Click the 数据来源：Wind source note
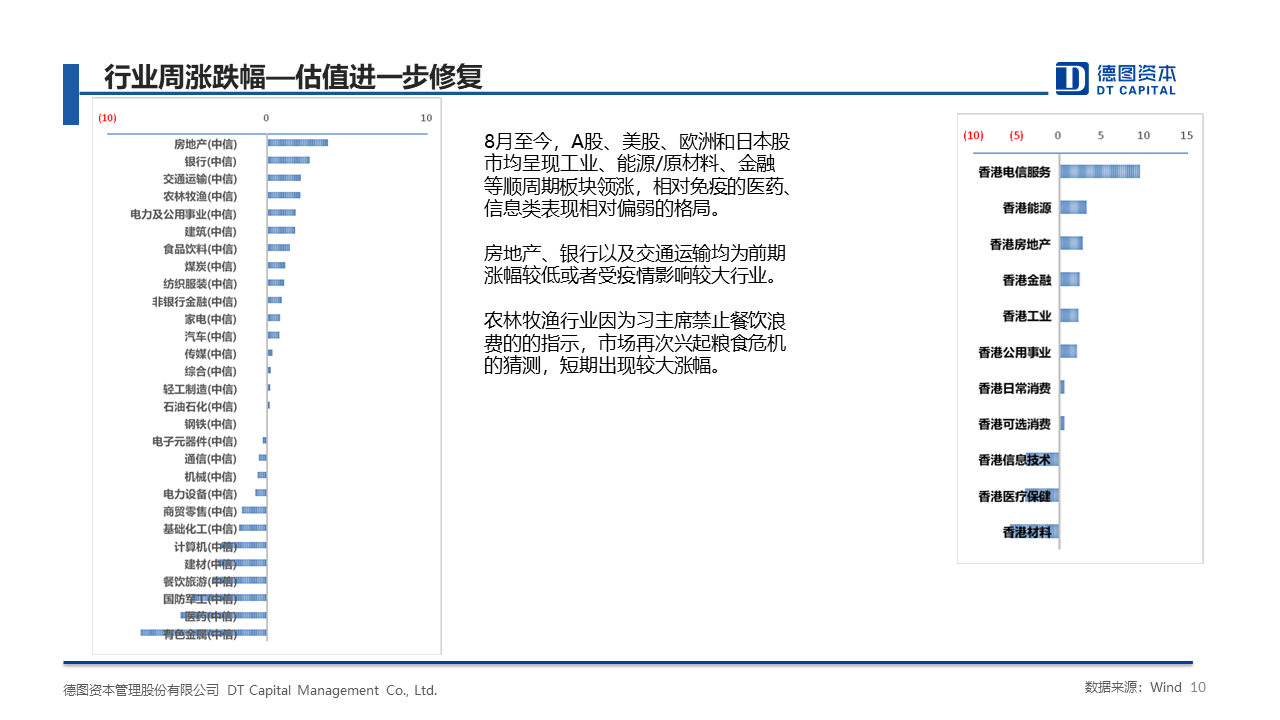Screen dimensions: 1280x720 point(1133,687)
